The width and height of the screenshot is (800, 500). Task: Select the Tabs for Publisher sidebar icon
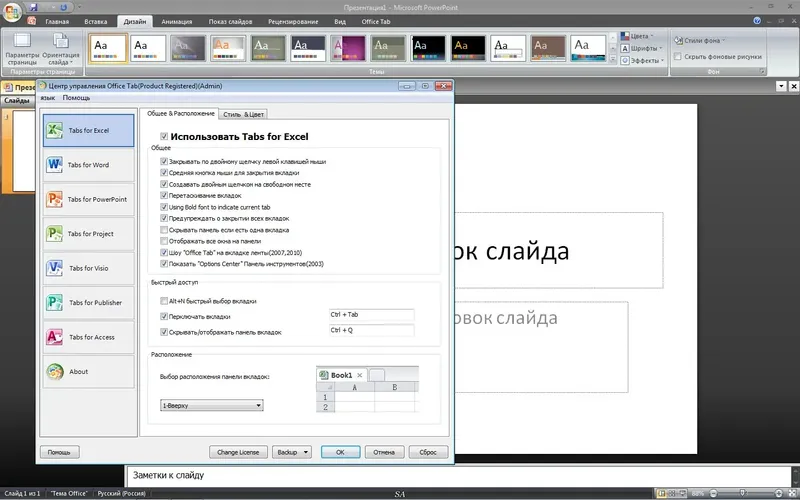pyautogui.click(x=54, y=303)
